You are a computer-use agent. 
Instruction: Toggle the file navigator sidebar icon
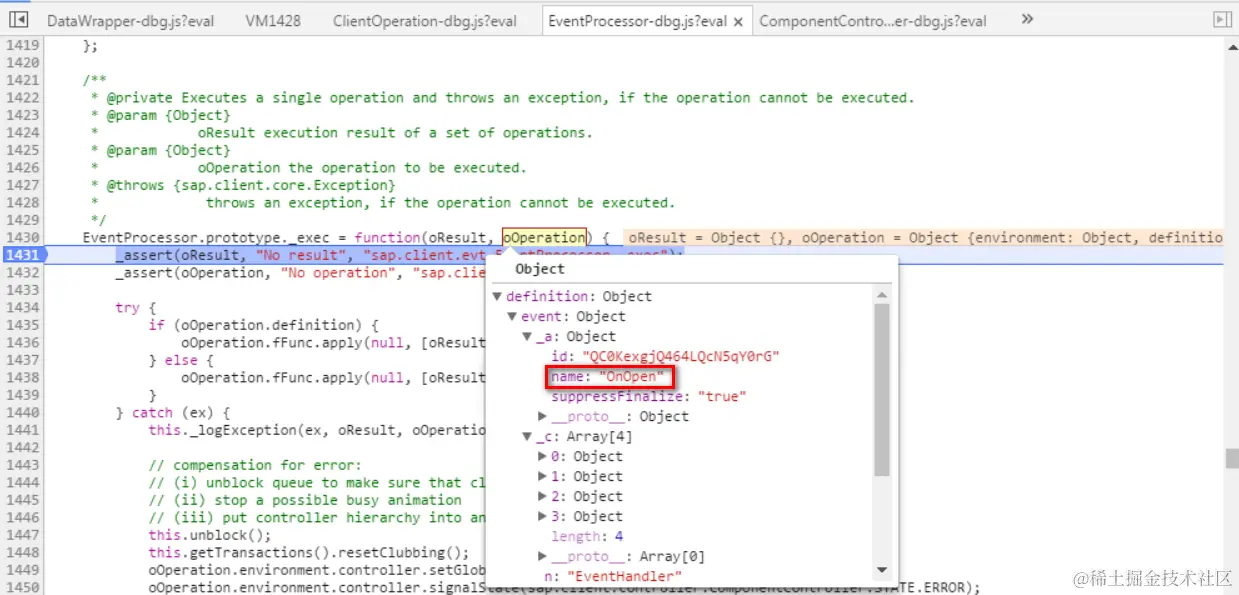click(16, 20)
